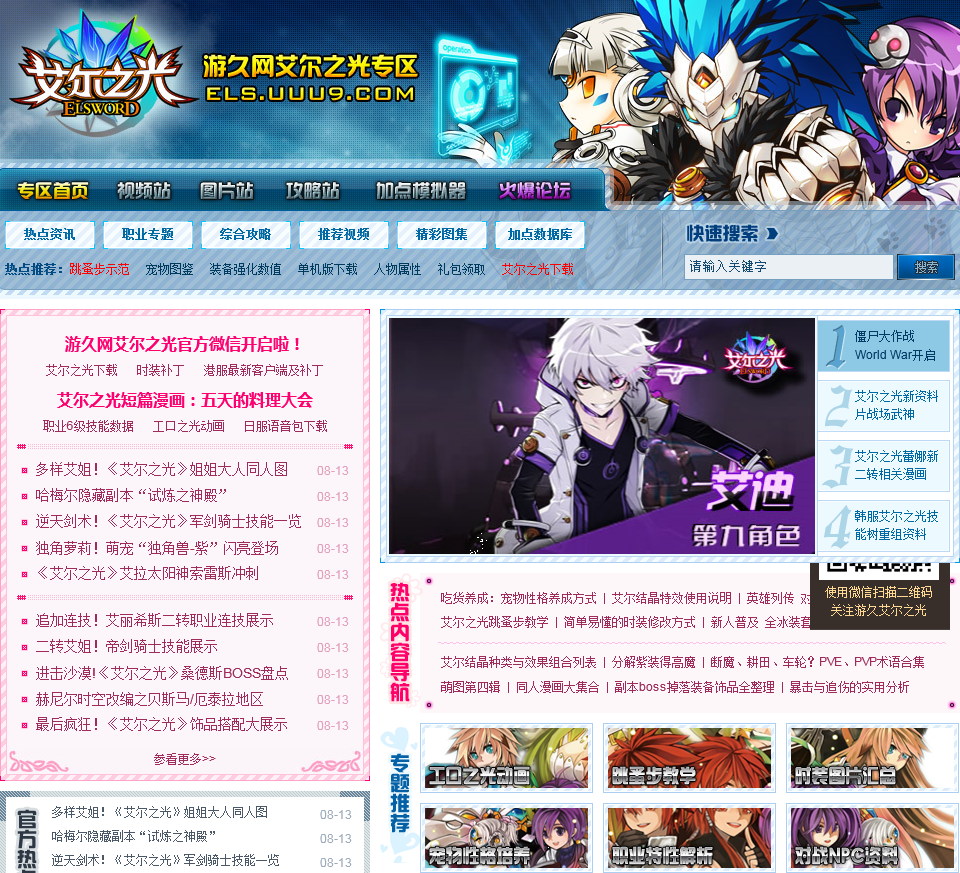Click the 时装补丁 link
This screenshot has height=873, width=960.
click(160, 370)
